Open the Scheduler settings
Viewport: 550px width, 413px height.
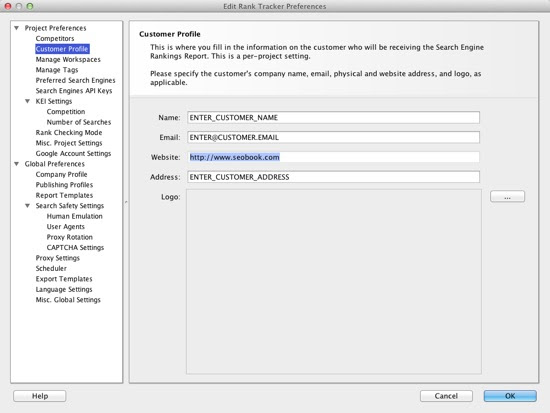pos(51,268)
